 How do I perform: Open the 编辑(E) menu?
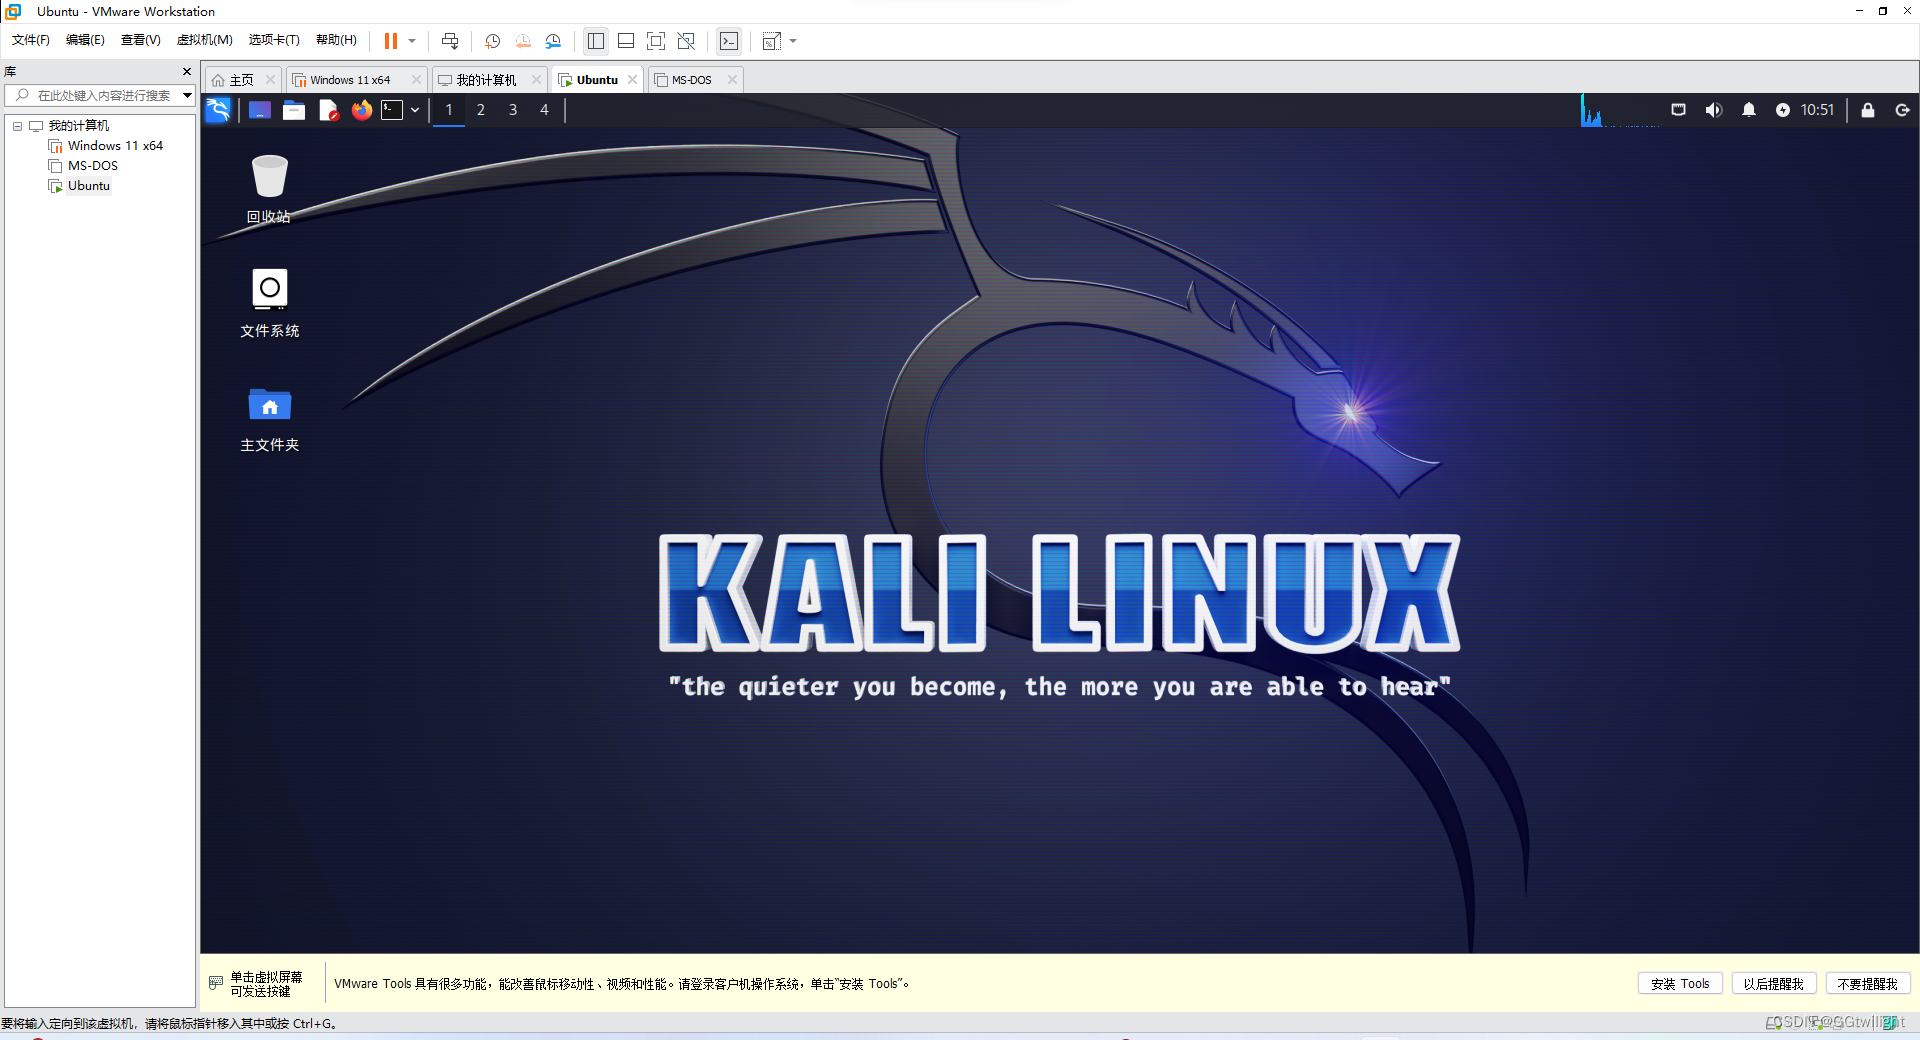[x=85, y=40]
